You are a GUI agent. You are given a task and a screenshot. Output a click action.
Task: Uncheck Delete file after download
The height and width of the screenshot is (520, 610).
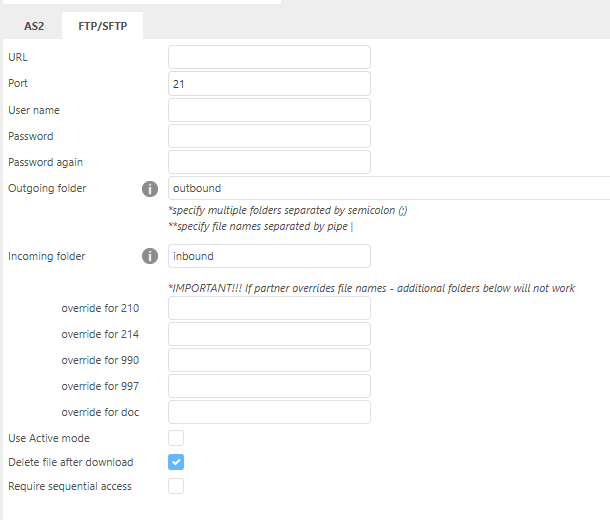point(176,462)
